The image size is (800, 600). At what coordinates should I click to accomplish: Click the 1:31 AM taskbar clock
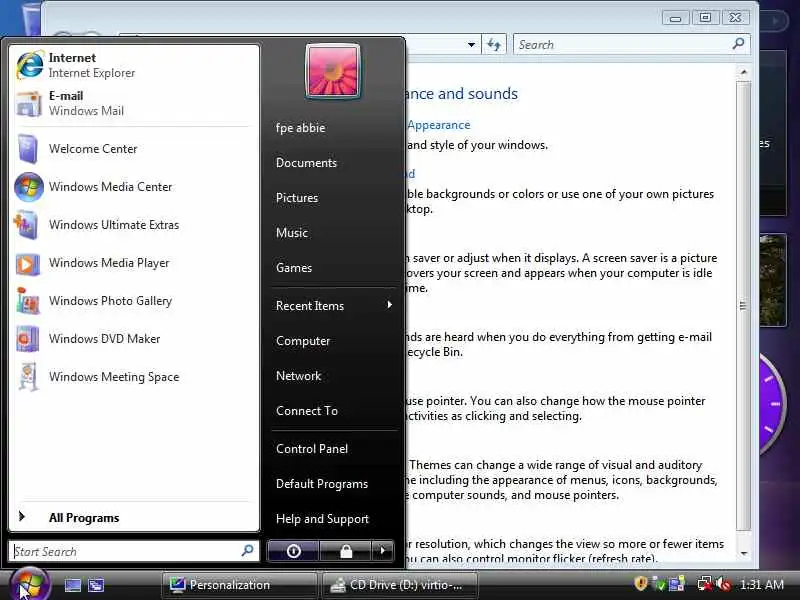tap(762, 585)
